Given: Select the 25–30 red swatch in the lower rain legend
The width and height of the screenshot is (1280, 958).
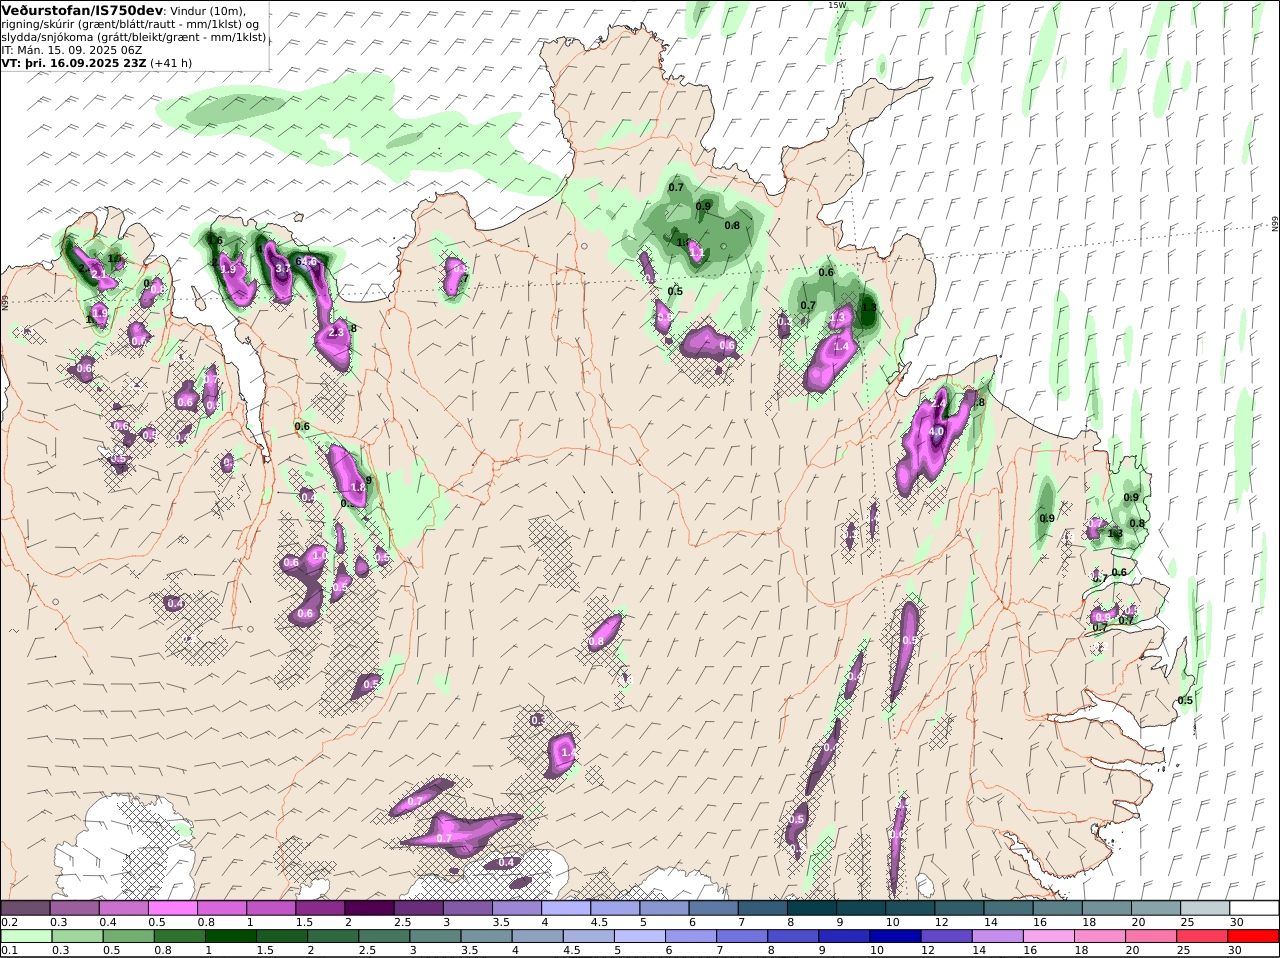Looking at the screenshot, I should click(1203, 936).
